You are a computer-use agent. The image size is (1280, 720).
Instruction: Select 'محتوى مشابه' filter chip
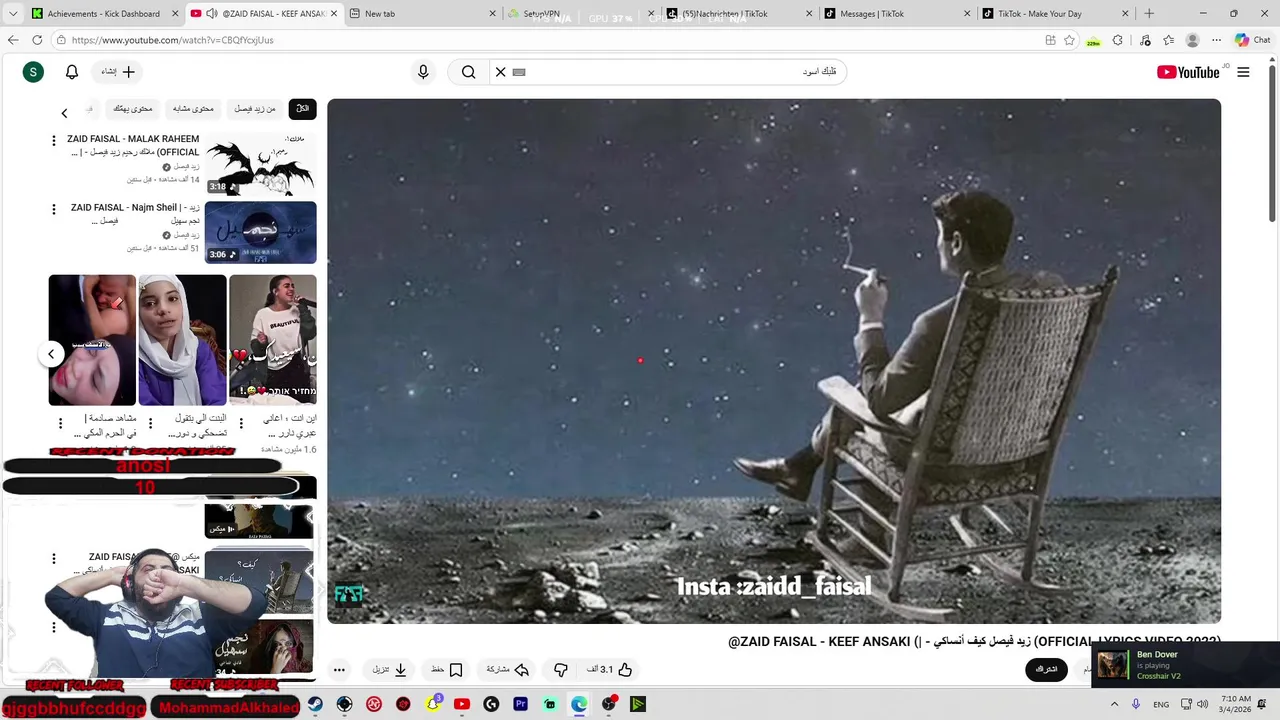(193, 108)
